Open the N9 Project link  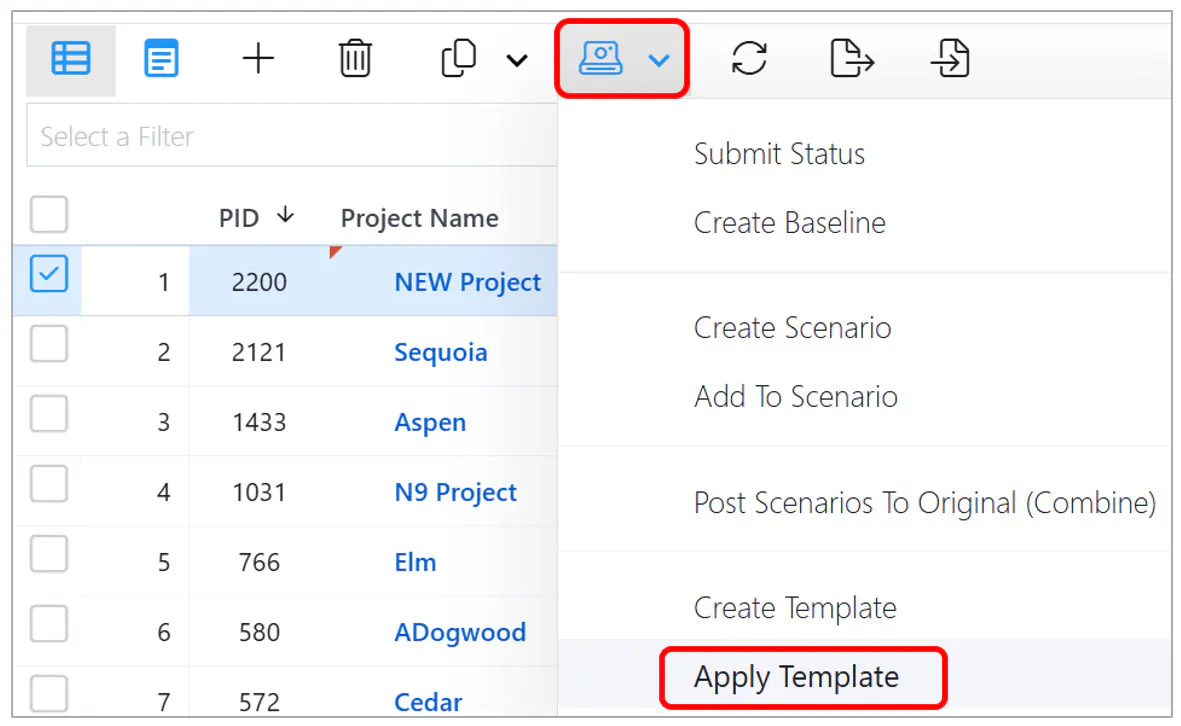point(456,492)
